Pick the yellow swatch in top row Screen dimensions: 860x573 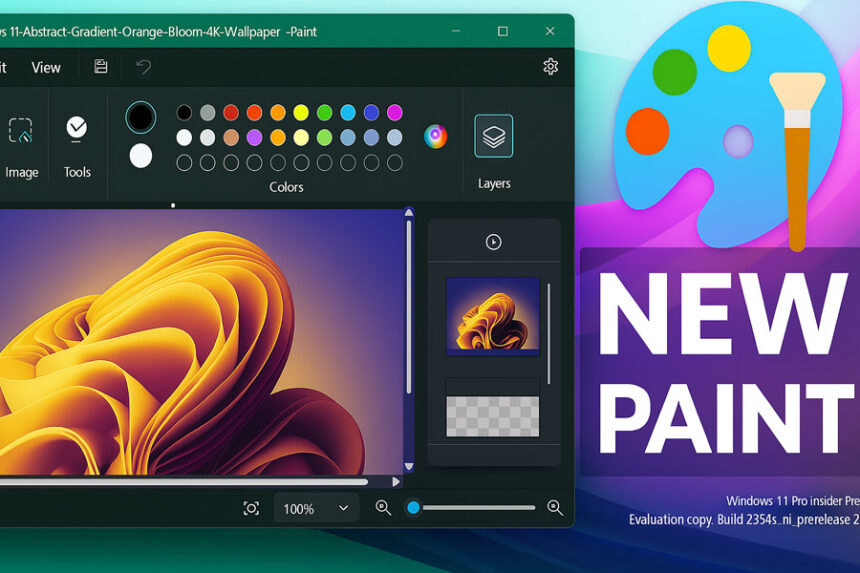click(x=301, y=112)
